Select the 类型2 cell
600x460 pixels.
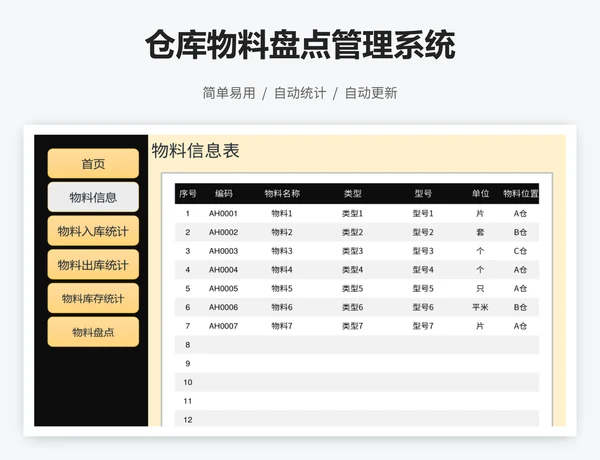click(352, 232)
